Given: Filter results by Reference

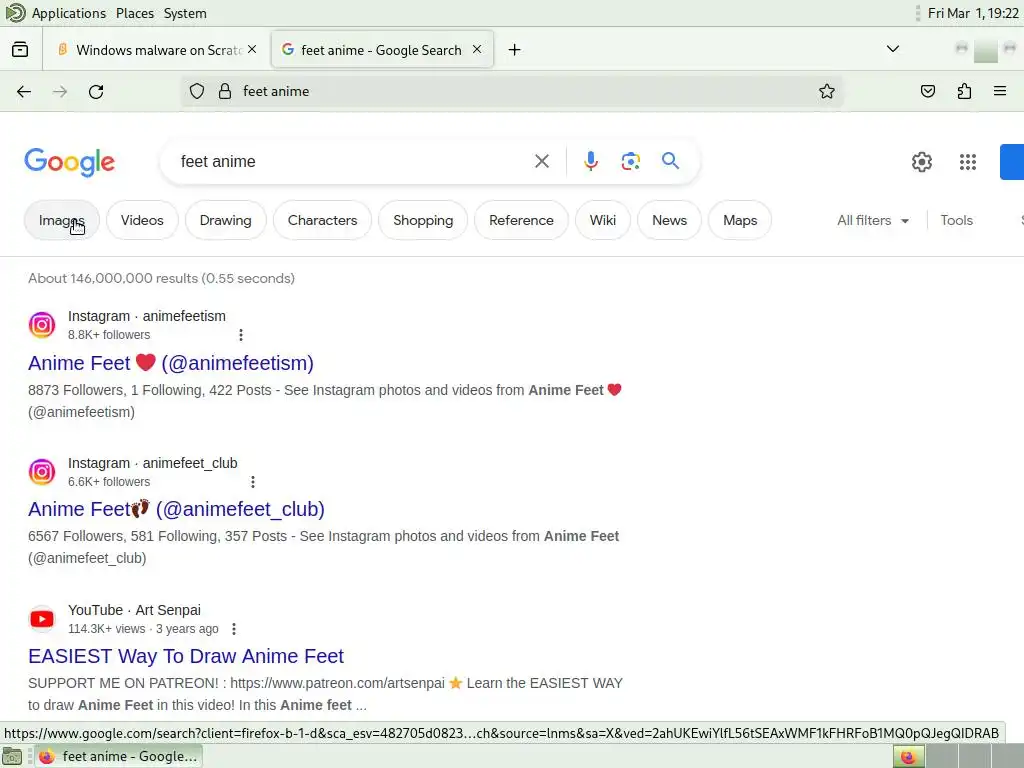Looking at the screenshot, I should [x=521, y=221].
